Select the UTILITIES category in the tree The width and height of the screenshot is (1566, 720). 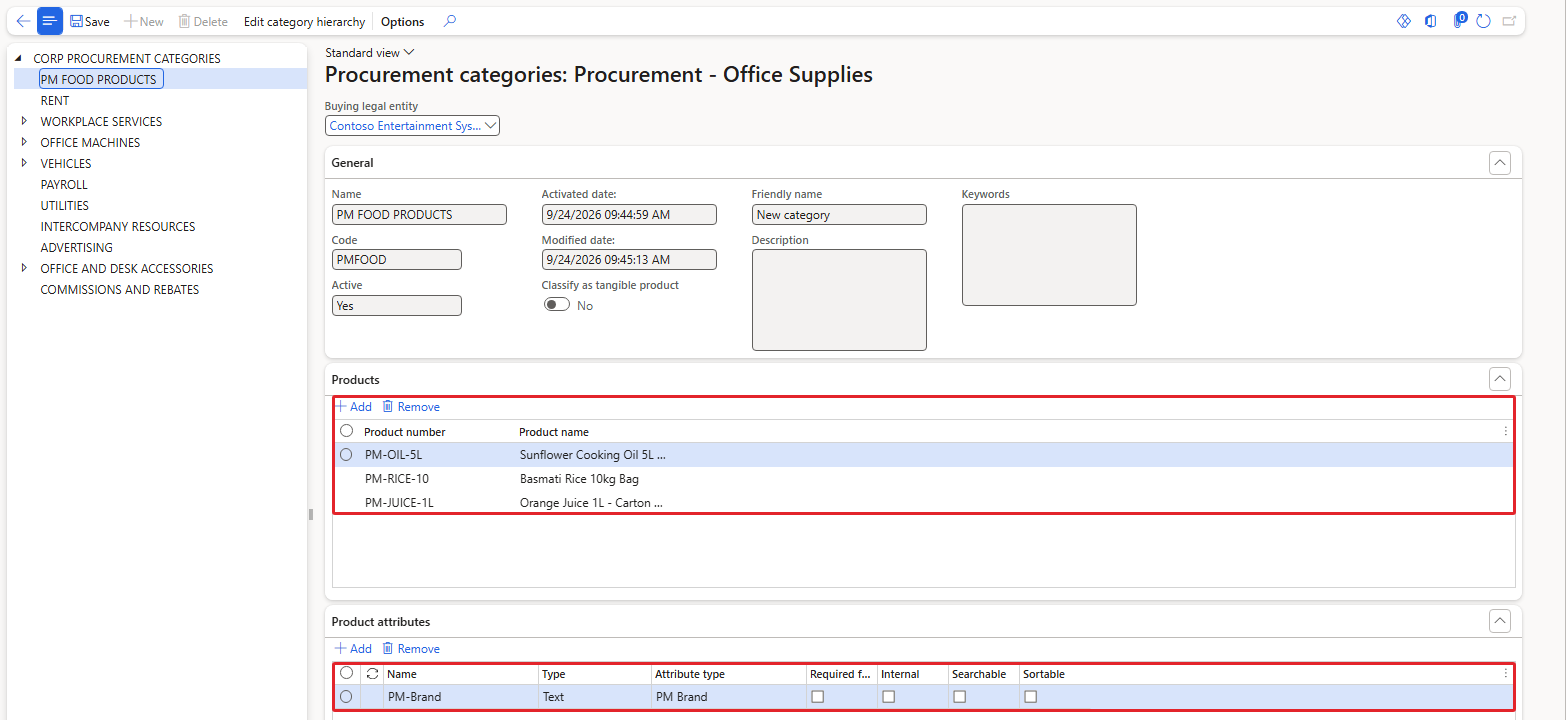click(65, 205)
